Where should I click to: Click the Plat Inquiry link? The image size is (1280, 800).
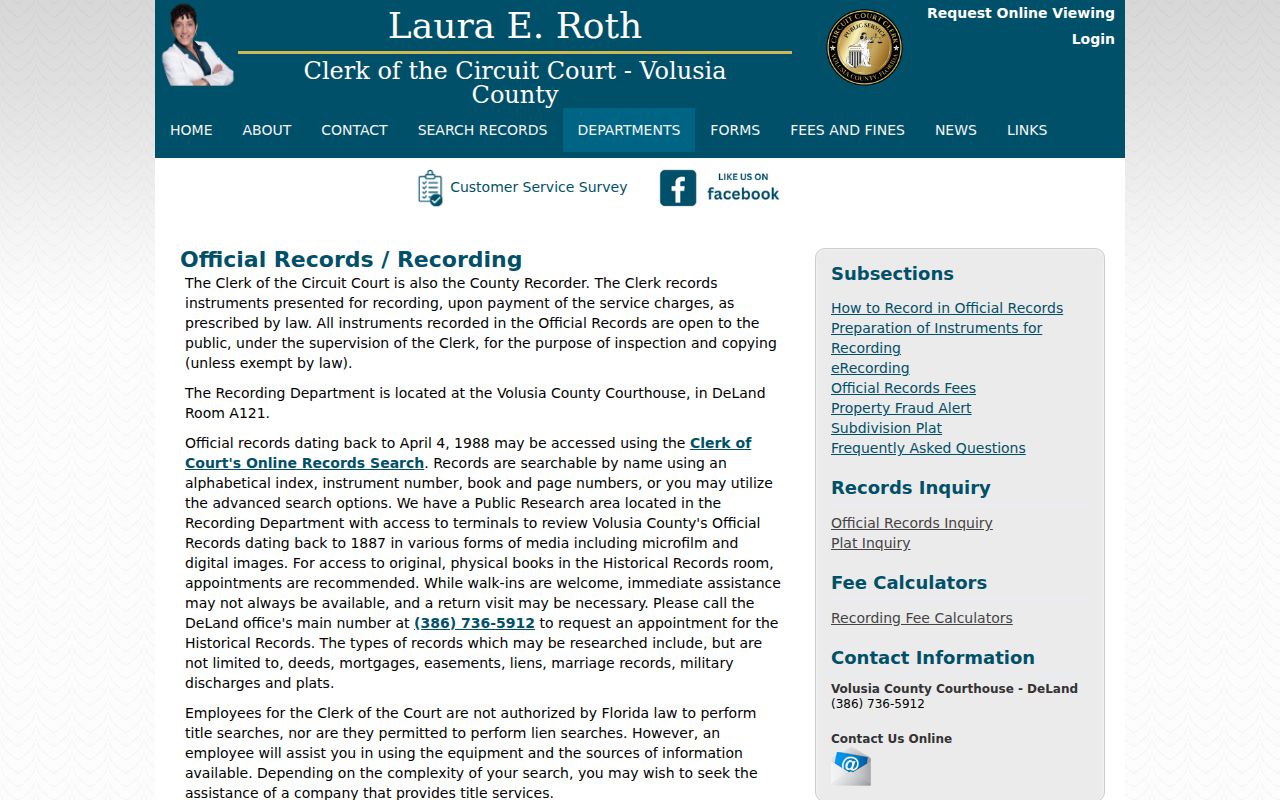coord(871,543)
